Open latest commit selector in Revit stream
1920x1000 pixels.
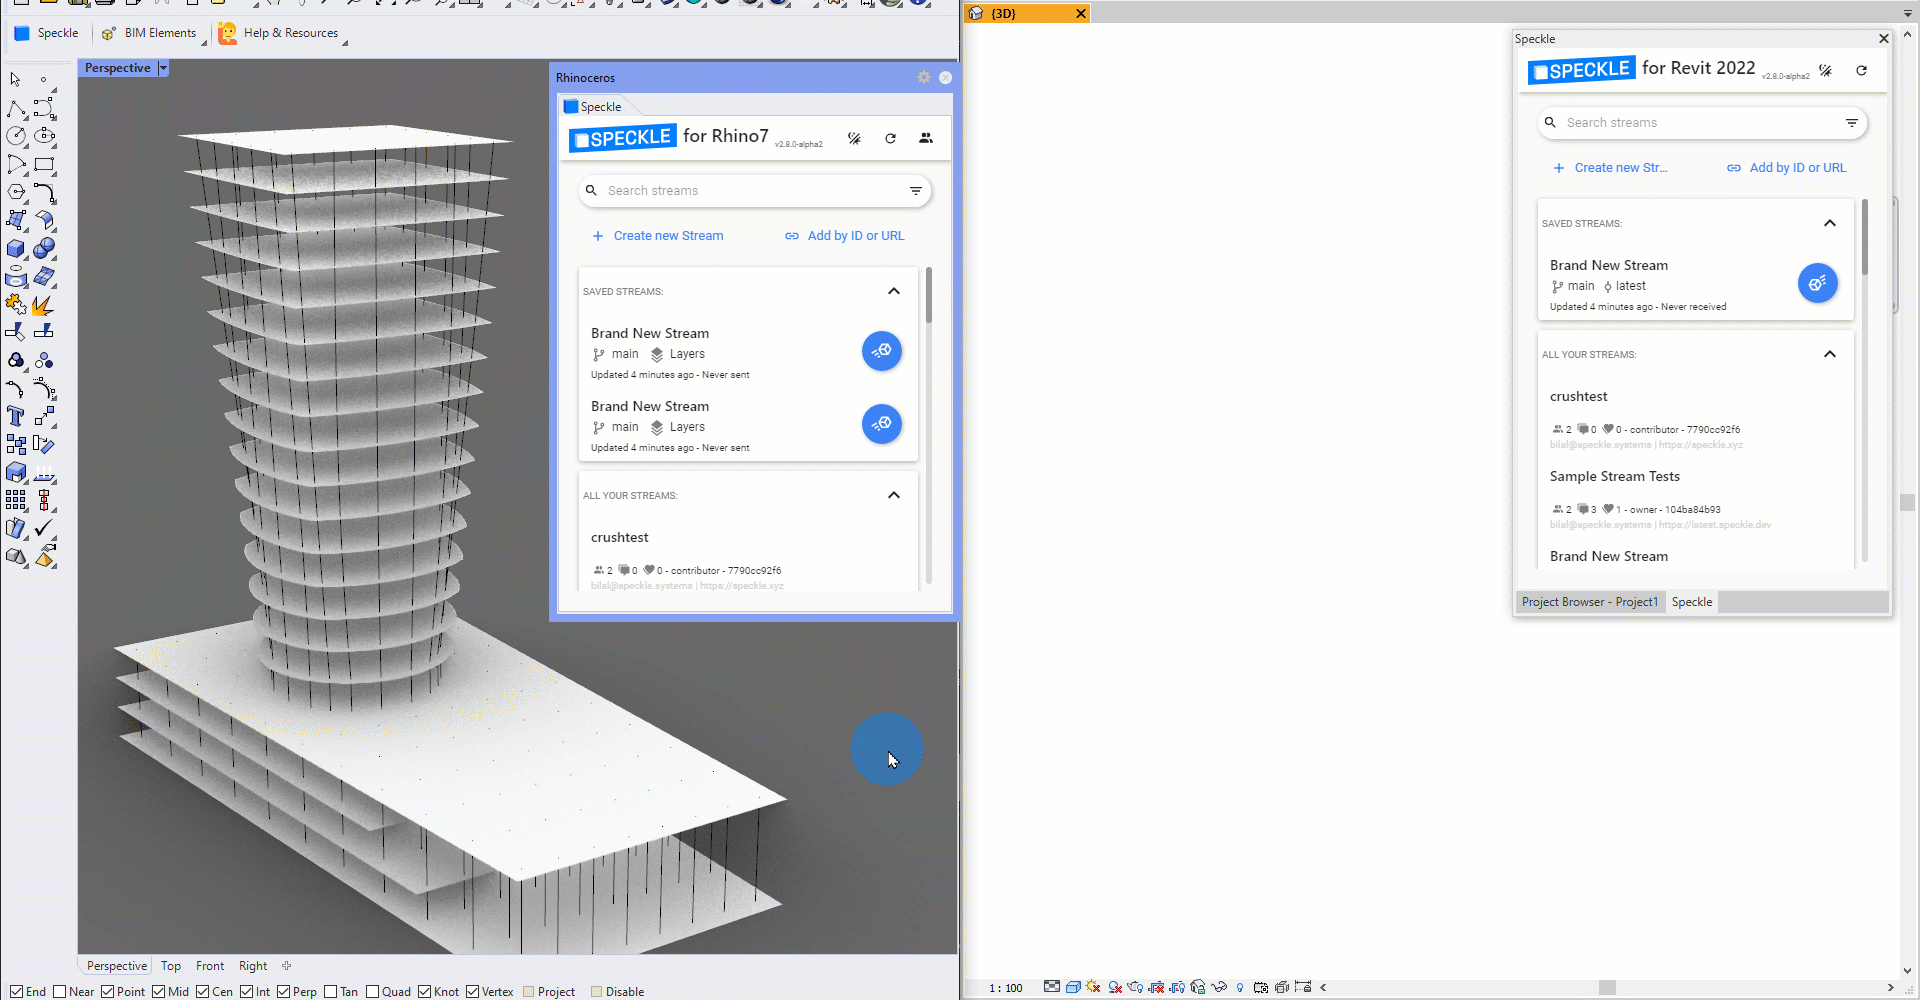point(1624,286)
